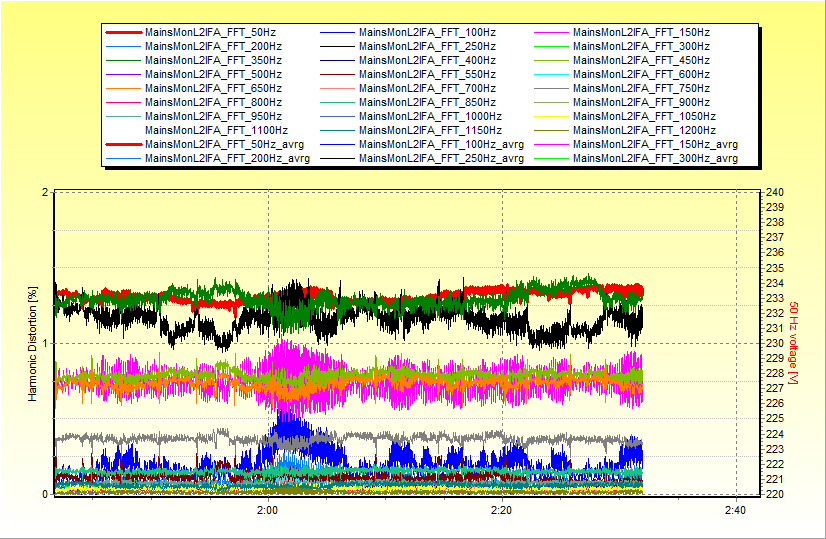Viewport: 826px width, 539px height.
Task: Click the red line swatch beside FFT_50Hz
Action: [x=124, y=33]
